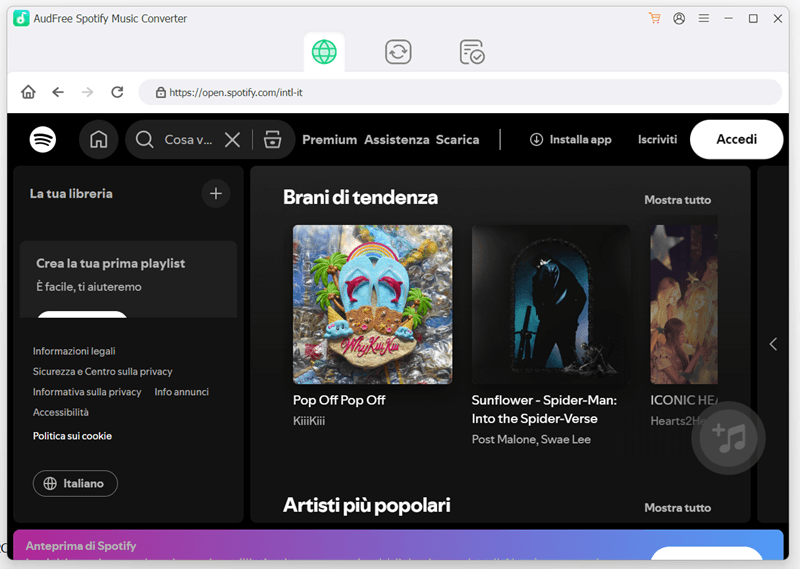The image size is (800, 569).
Task: Click Brani di tendenza heading
Action: point(360,197)
